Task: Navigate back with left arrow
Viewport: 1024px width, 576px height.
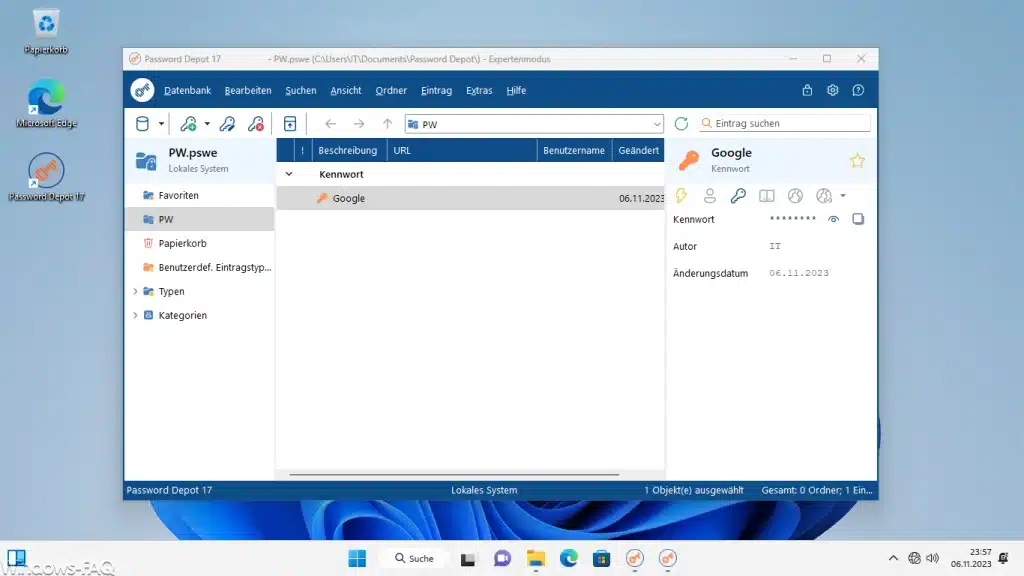Action: click(x=330, y=123)
